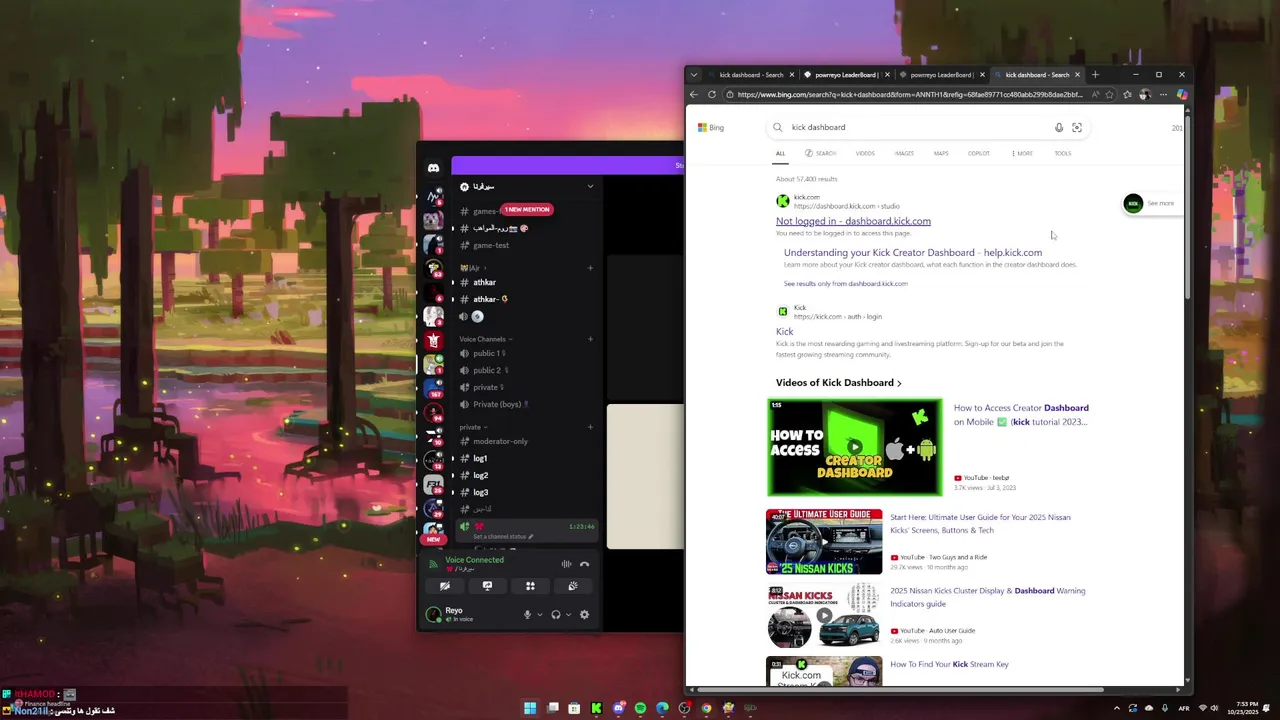Open Discord home via the Discord logo

[x=433, y=168]
